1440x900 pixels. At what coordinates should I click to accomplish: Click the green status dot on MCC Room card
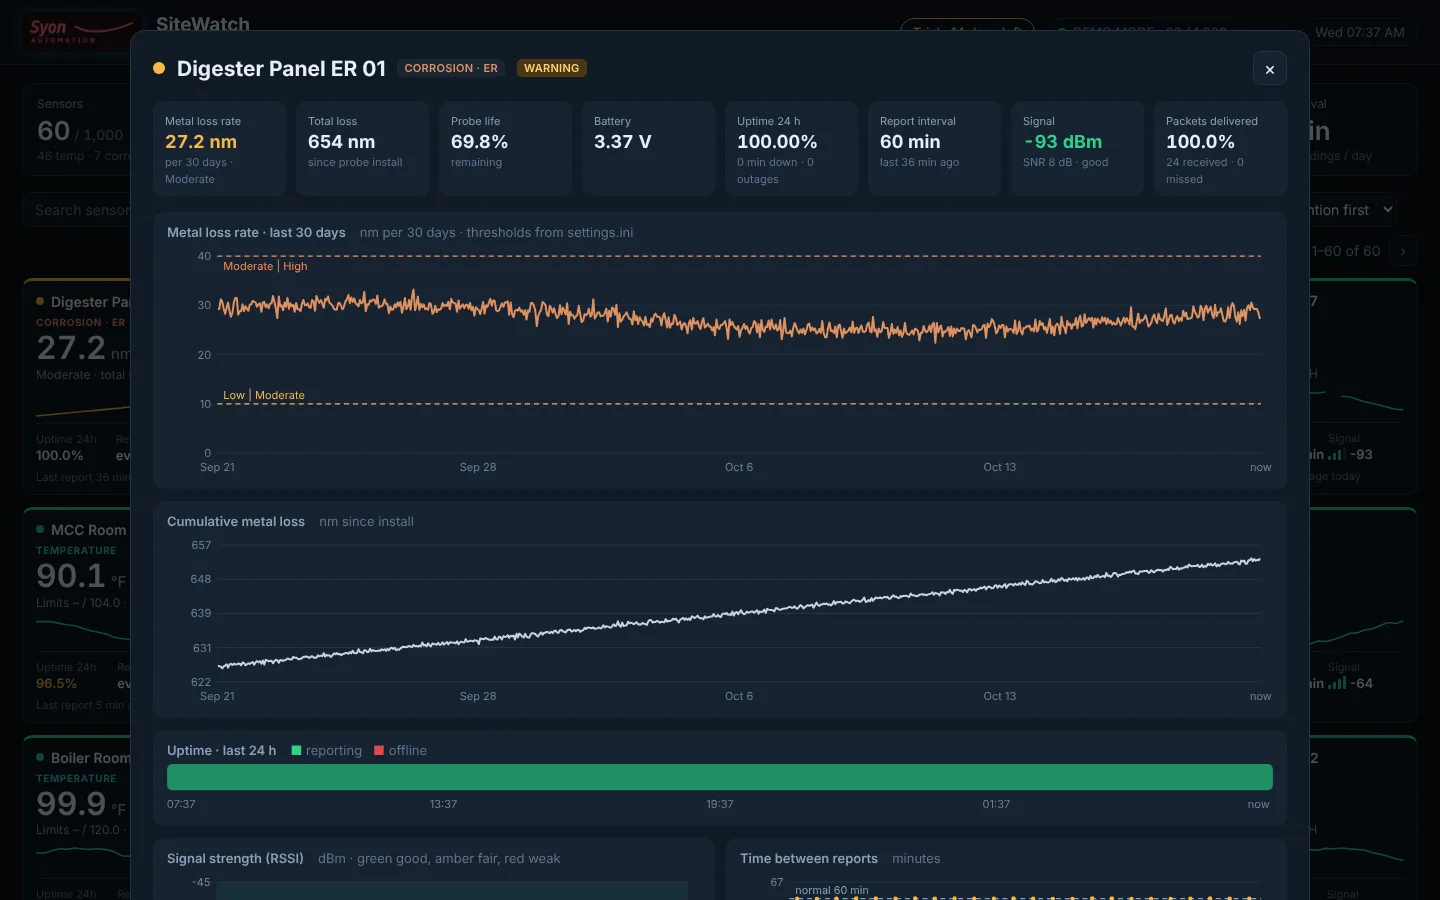40,530
